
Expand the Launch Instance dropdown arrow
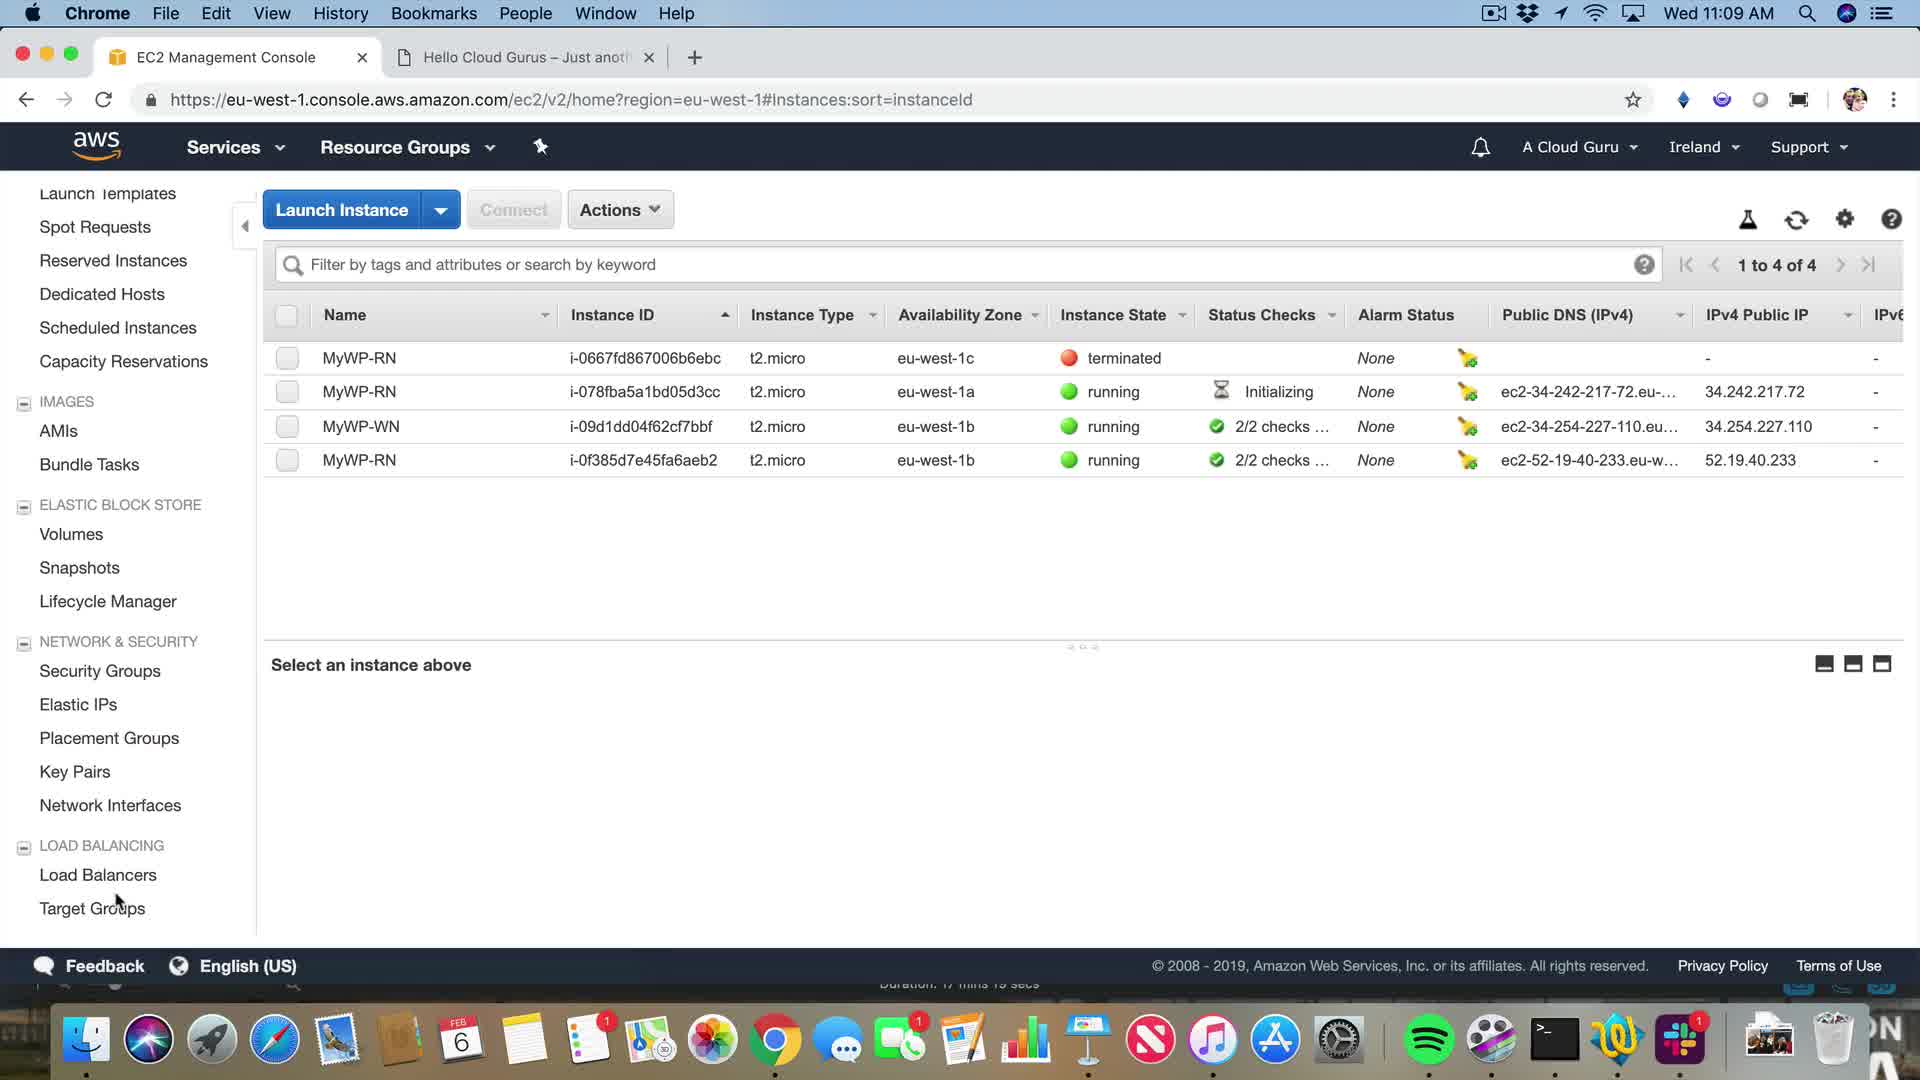click(x=440, y=210)
